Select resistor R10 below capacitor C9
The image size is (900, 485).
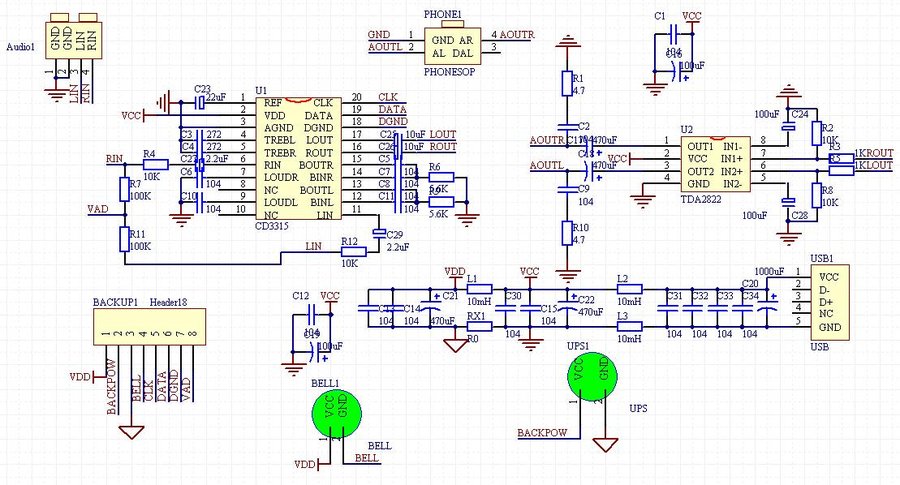pyautogui.click(x=568, y=233)
